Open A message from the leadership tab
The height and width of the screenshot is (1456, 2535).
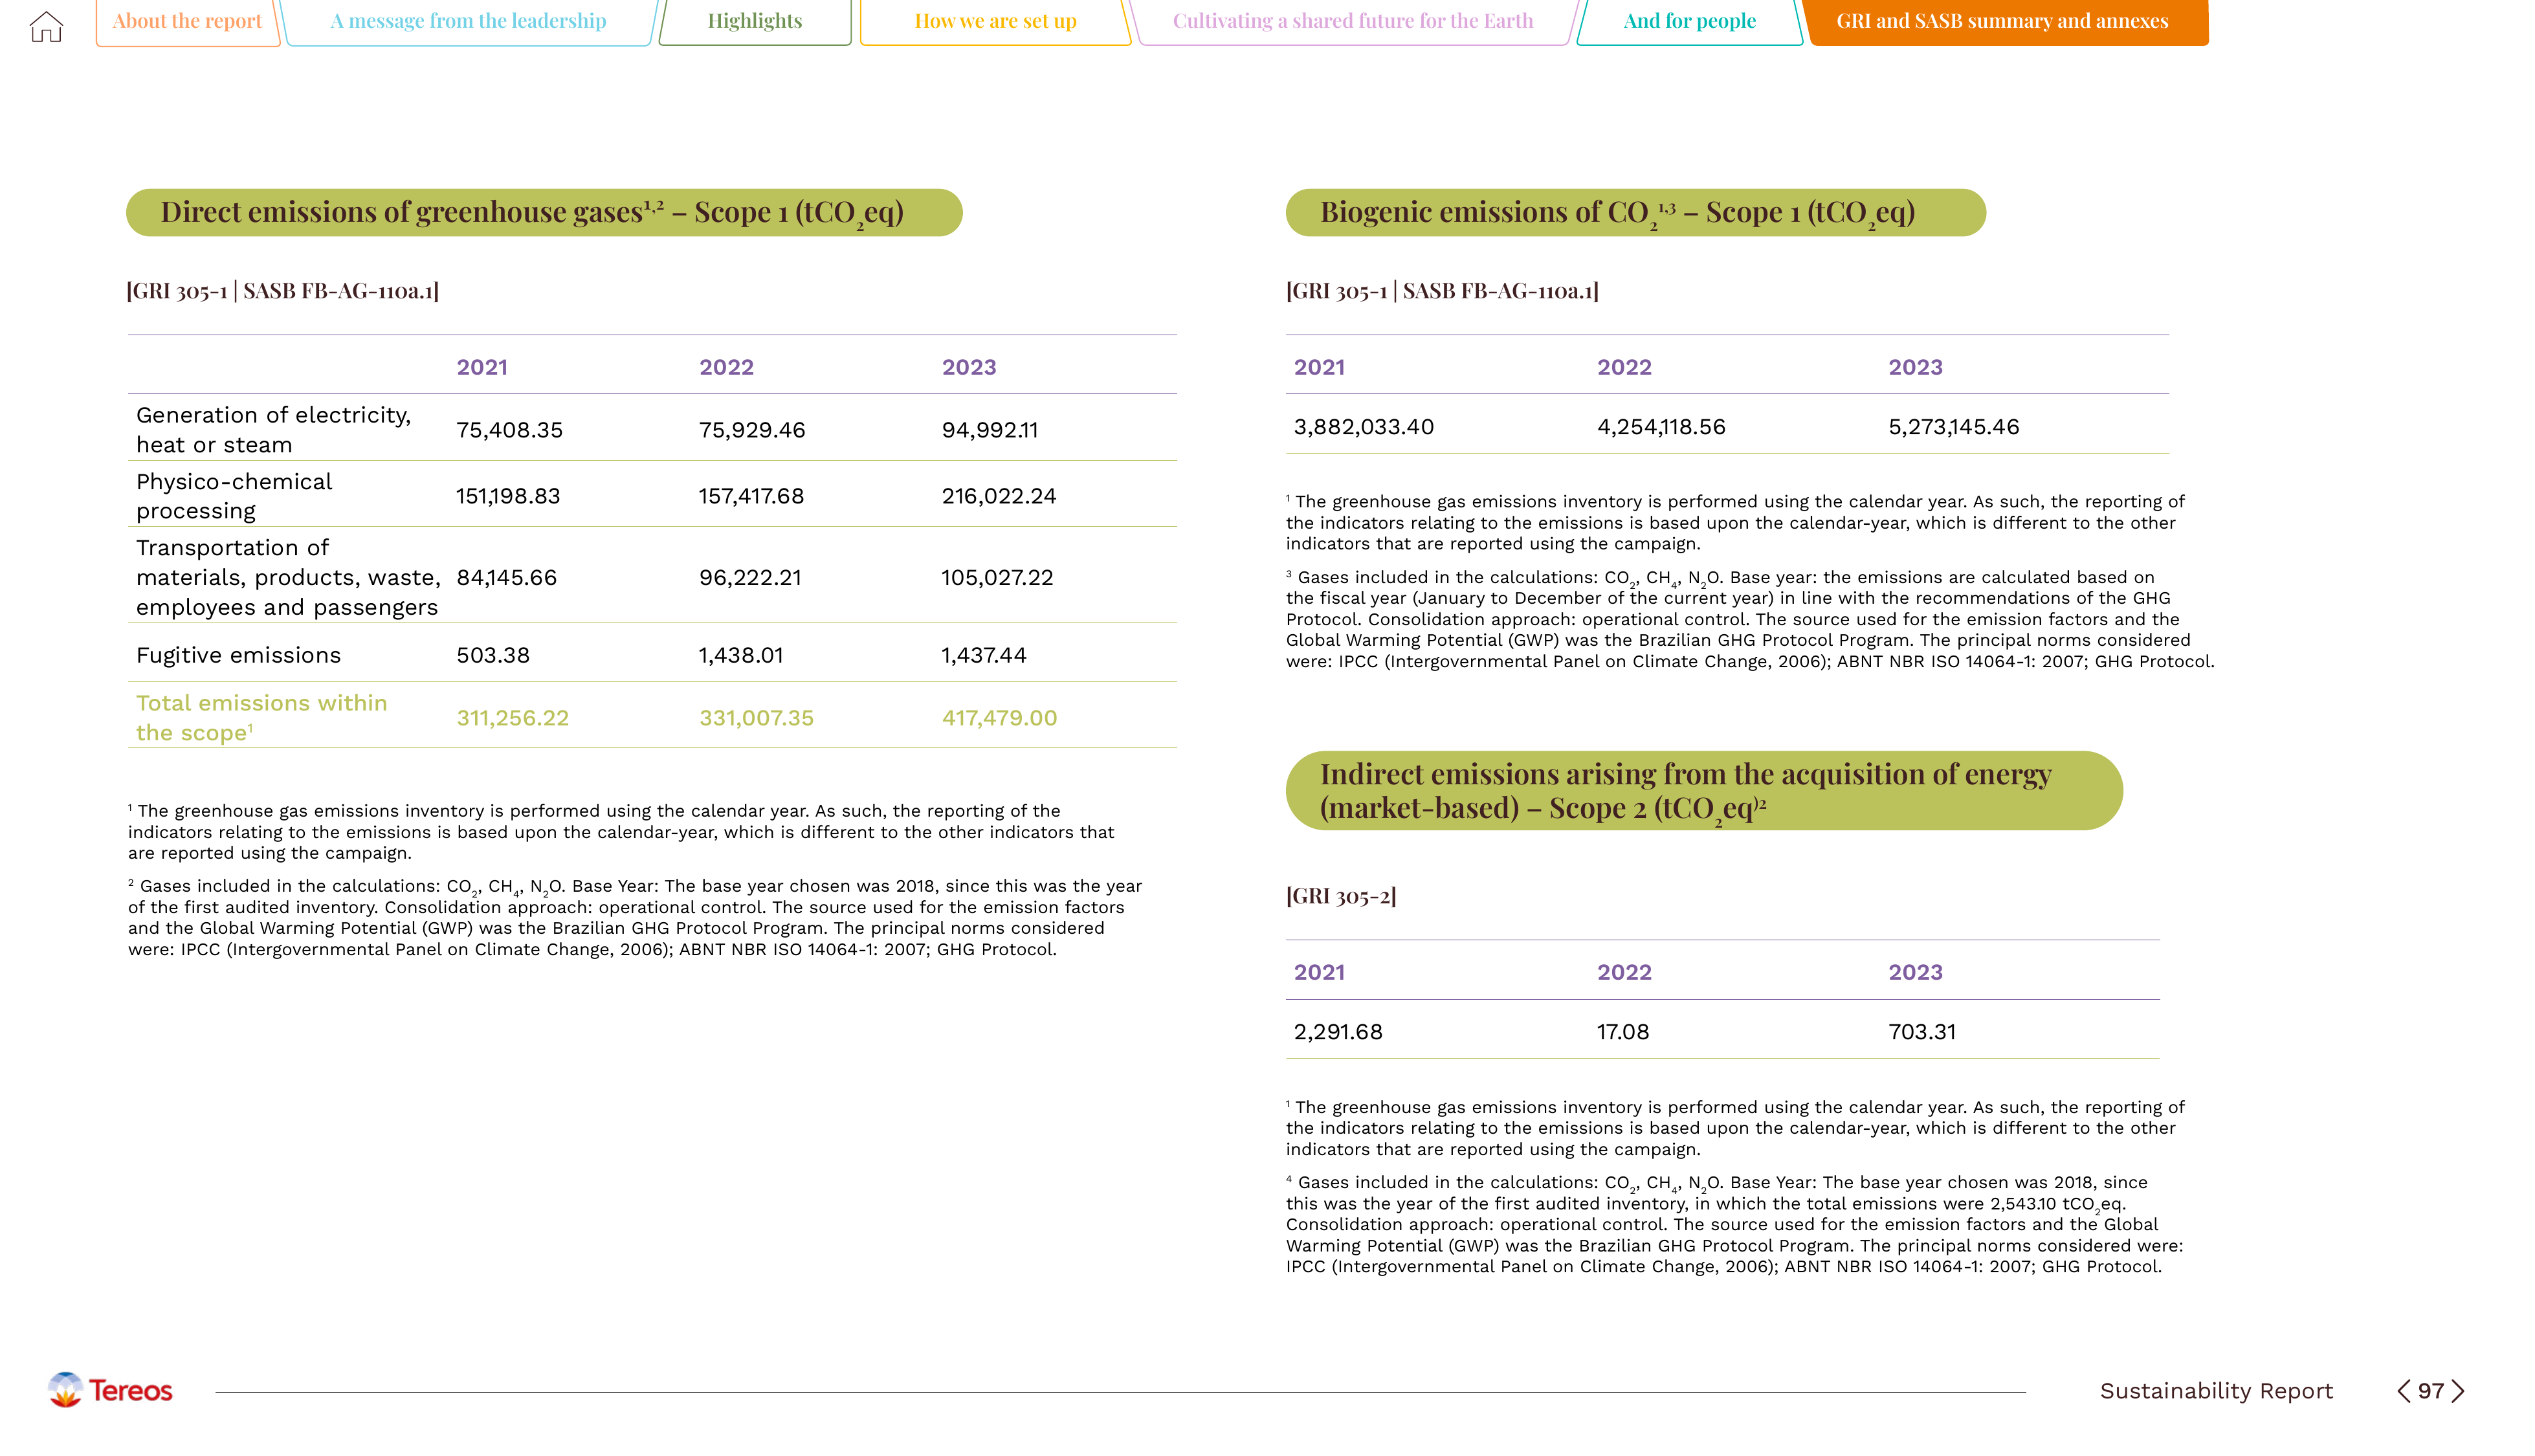[468, 21]
